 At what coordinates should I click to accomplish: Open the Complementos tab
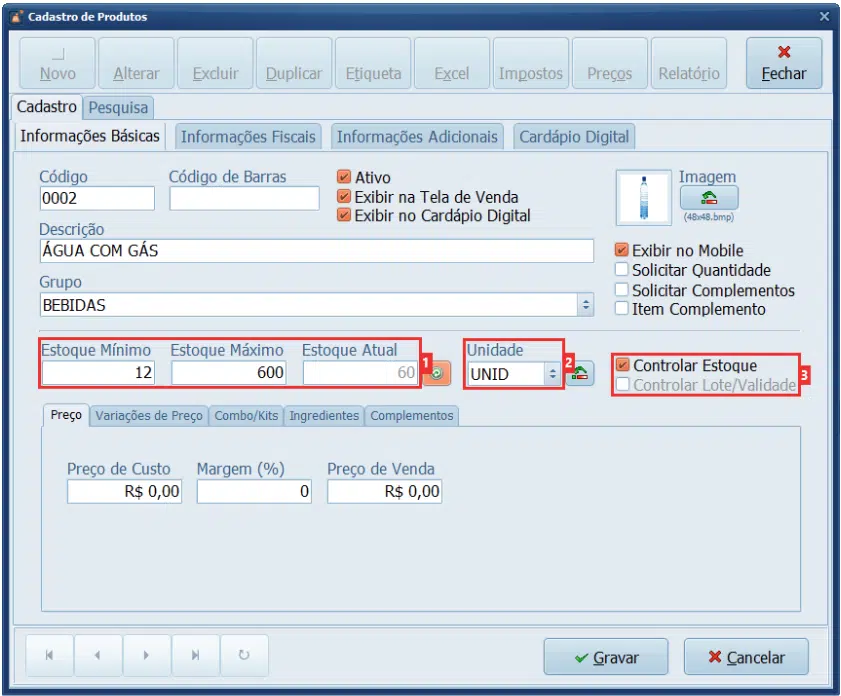[x=411, y=416]
